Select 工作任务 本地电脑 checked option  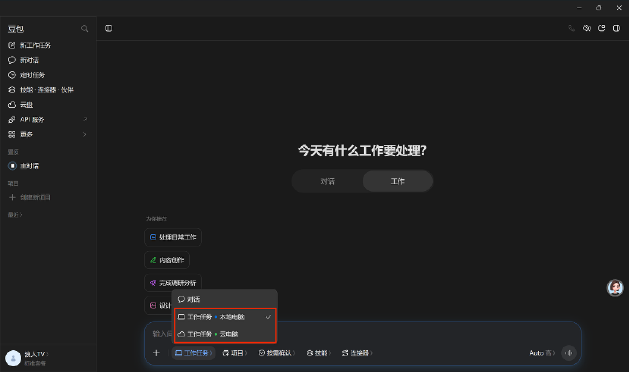coord(225,317)
